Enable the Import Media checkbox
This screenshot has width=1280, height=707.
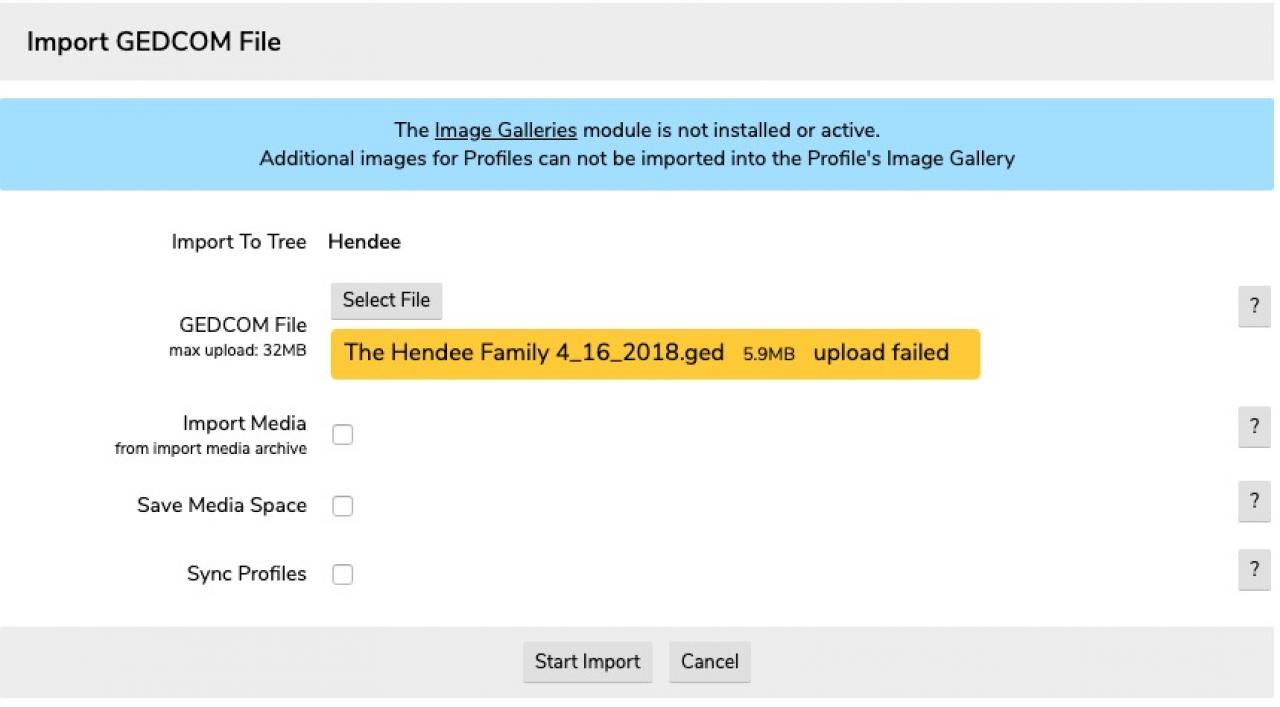(343, 434)
